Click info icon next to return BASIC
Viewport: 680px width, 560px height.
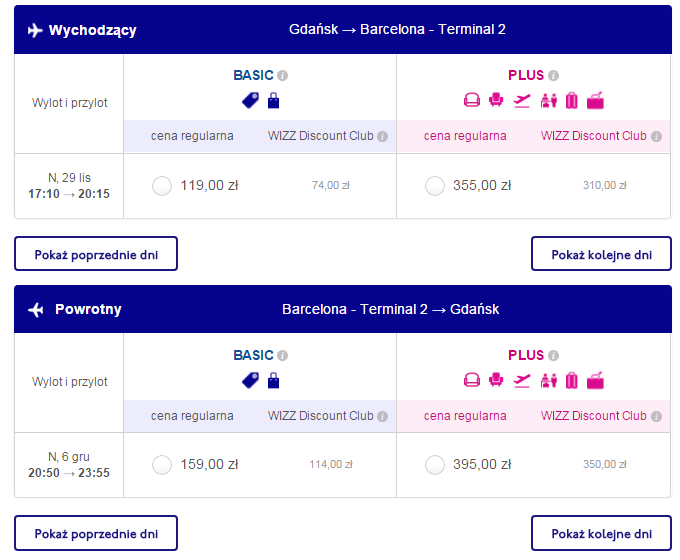pyautogui.click(x=282, y=356)
